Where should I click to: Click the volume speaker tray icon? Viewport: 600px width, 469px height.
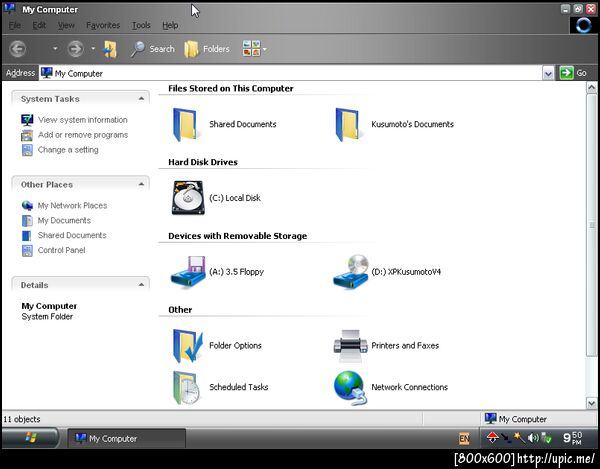[532, 438]
